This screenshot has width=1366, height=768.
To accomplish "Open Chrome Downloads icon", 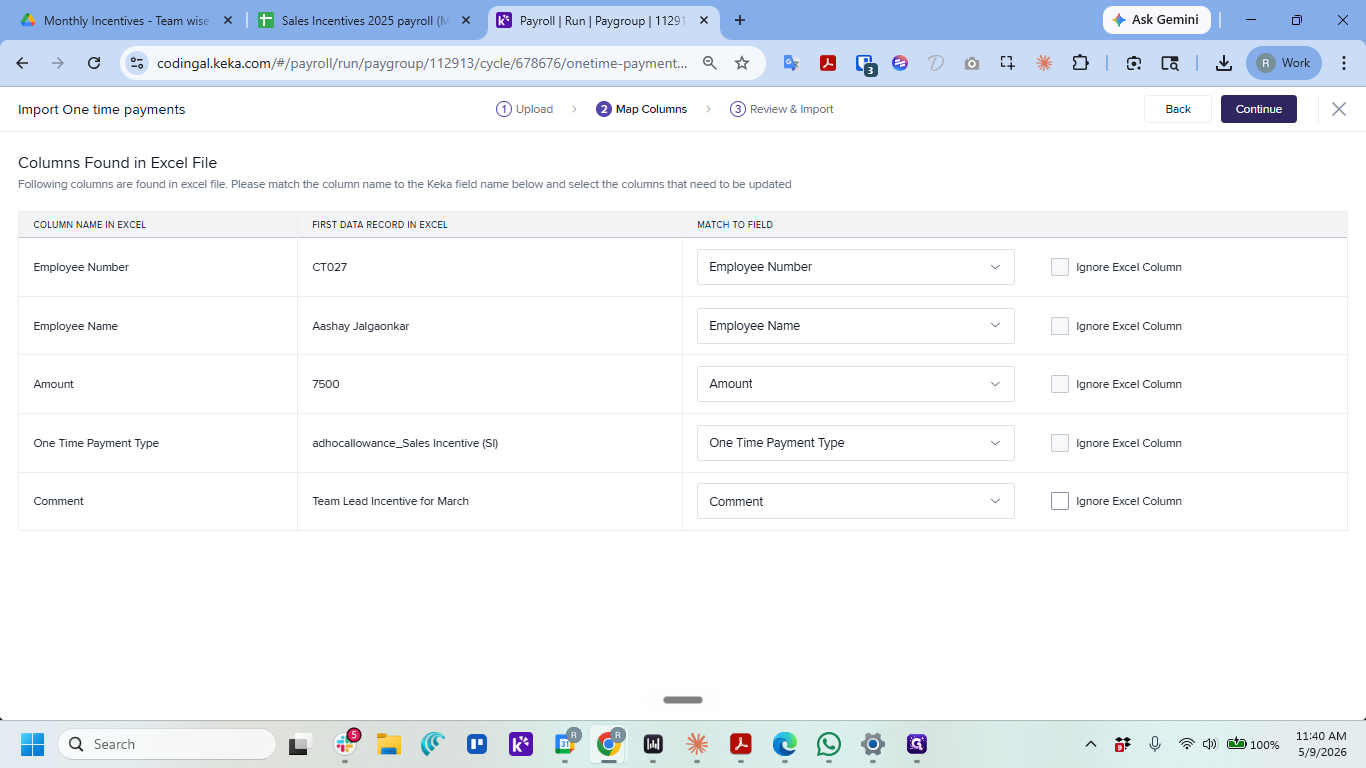I will [1223, 63].
